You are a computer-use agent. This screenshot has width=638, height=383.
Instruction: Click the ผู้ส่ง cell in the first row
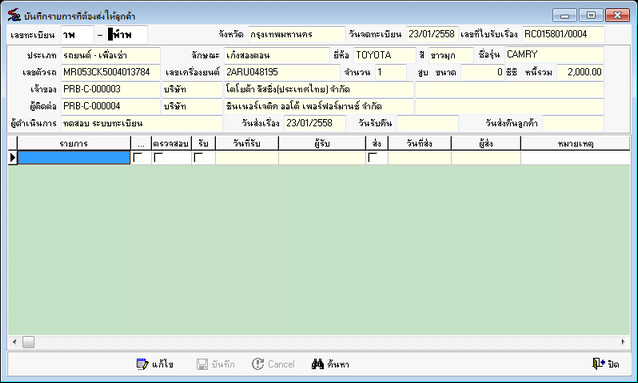[x=486, y=158]
